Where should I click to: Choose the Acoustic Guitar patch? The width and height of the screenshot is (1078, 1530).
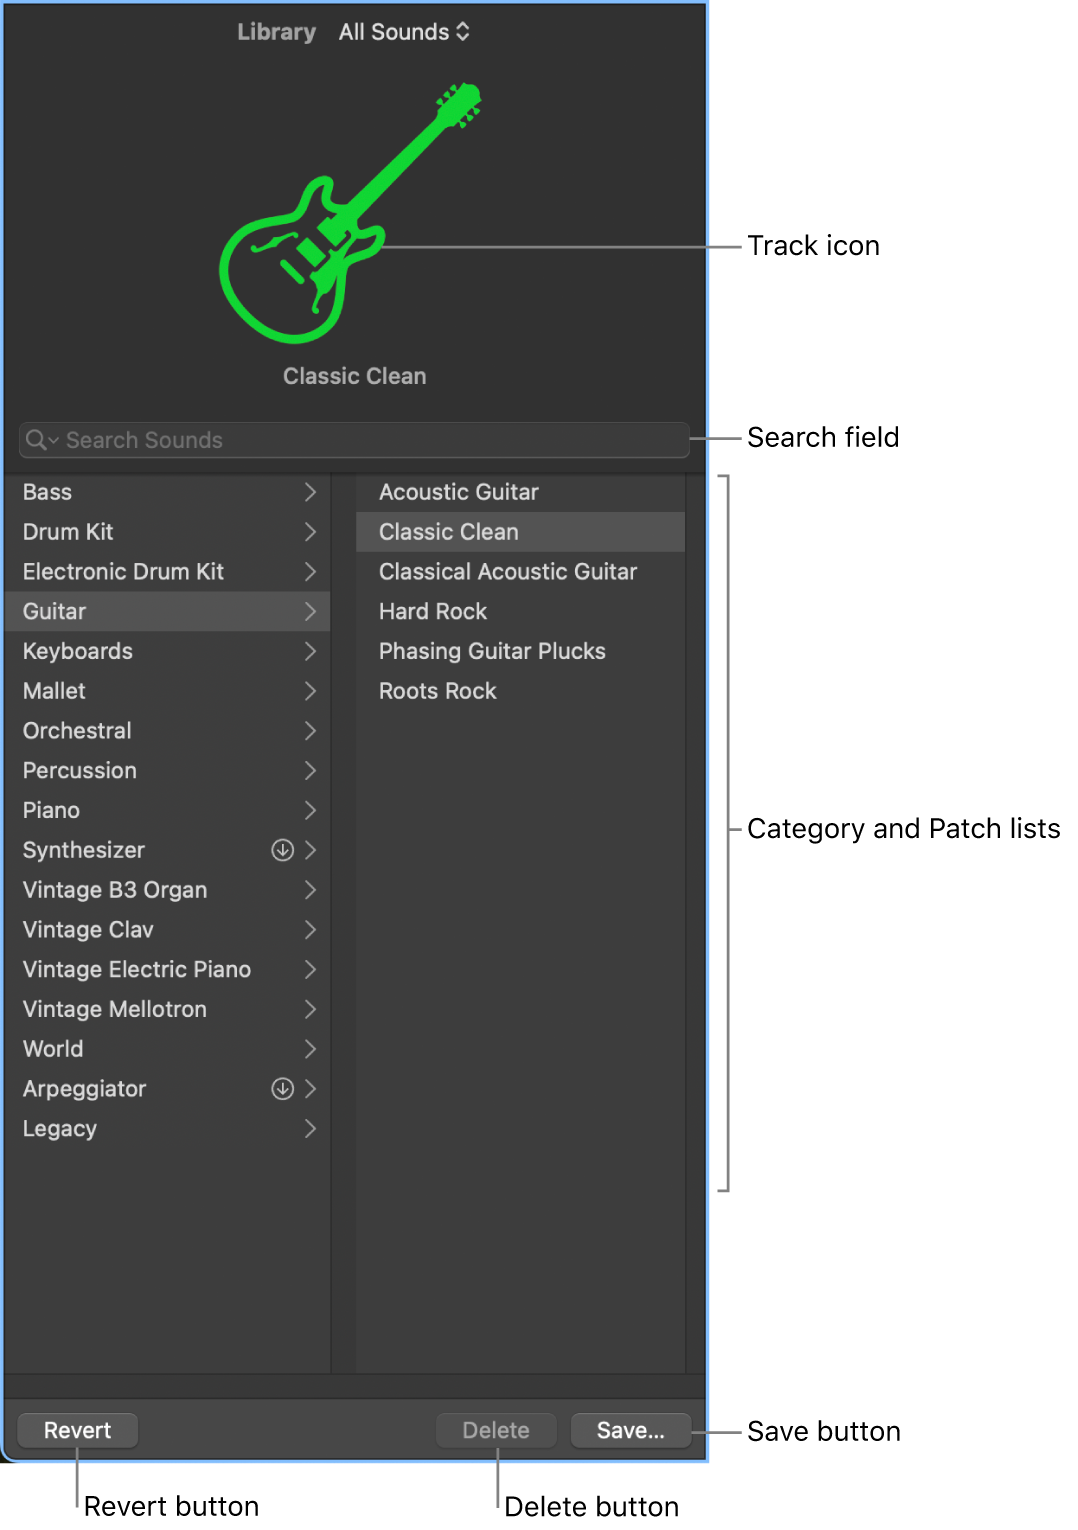coord(458,492)
